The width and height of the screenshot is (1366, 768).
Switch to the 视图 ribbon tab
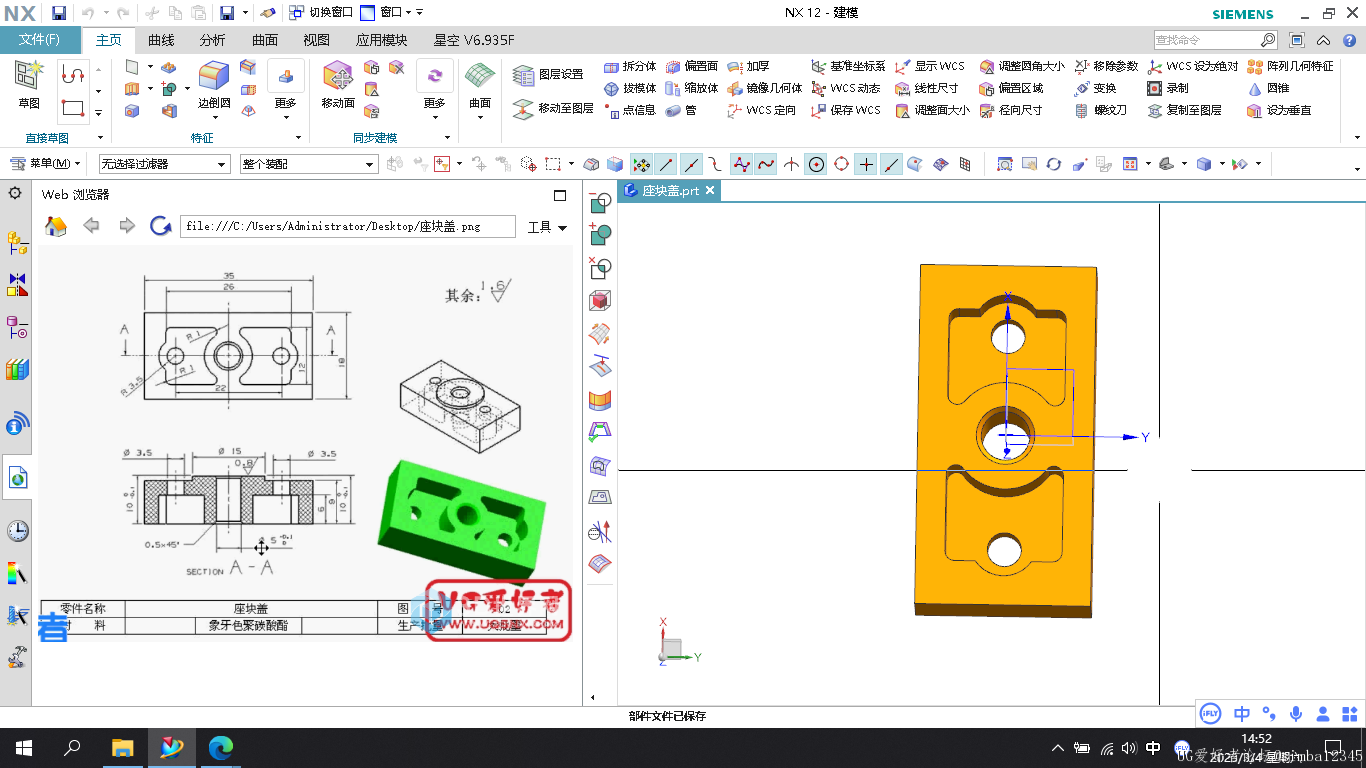pyautogui.click(x=317, y=40)
